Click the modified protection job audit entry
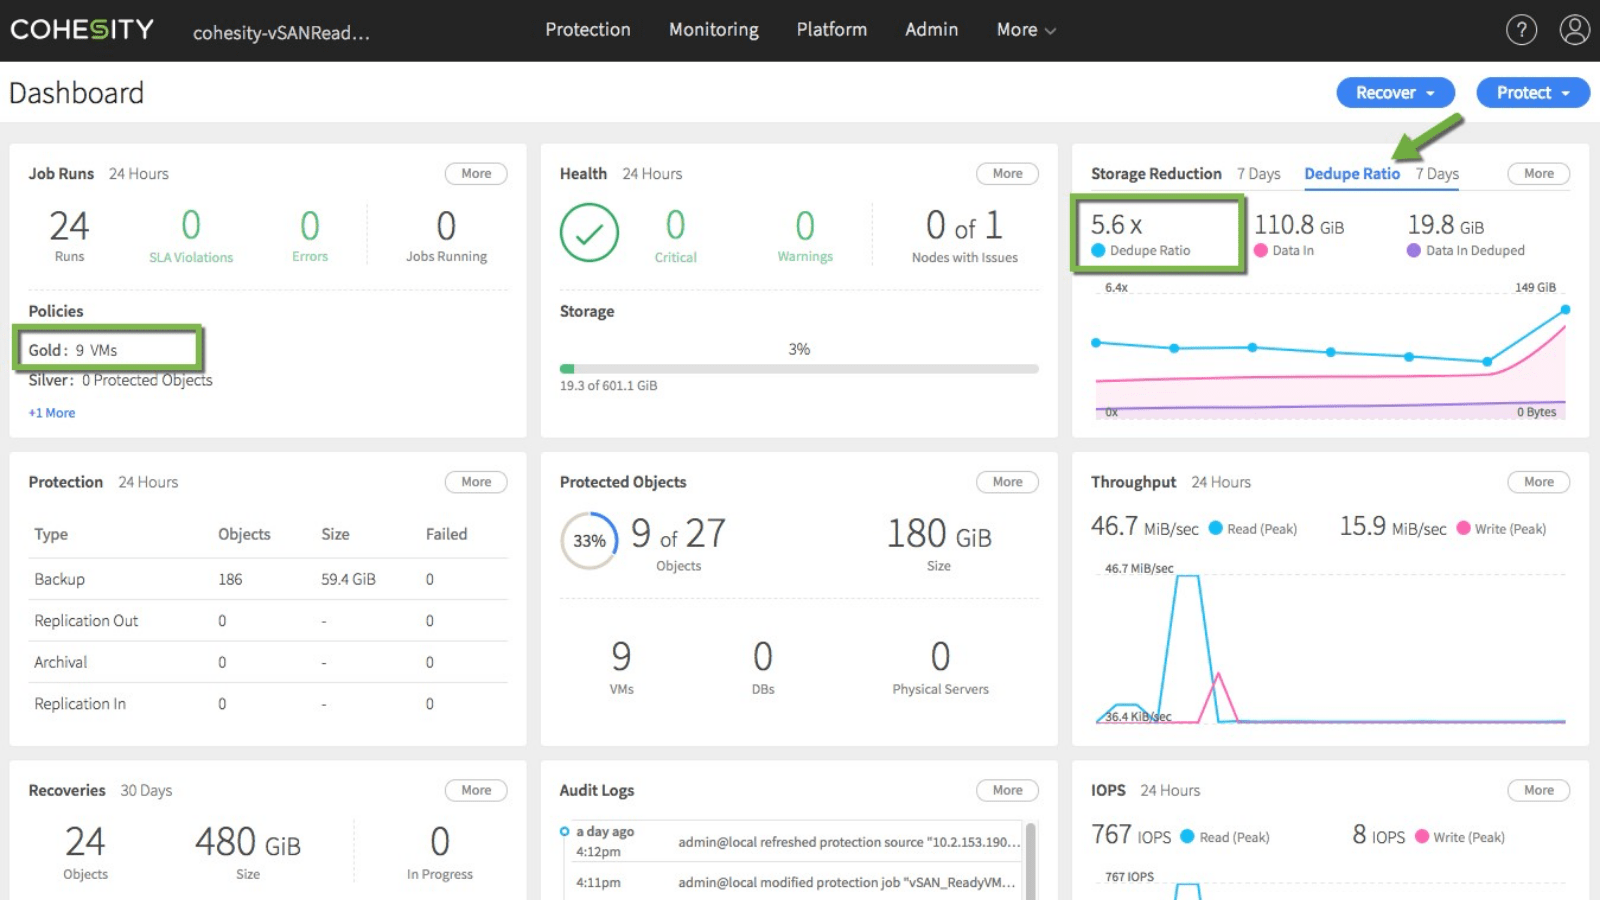Image resolution: width=1600 pixels, height=900 pixels. 846,882
